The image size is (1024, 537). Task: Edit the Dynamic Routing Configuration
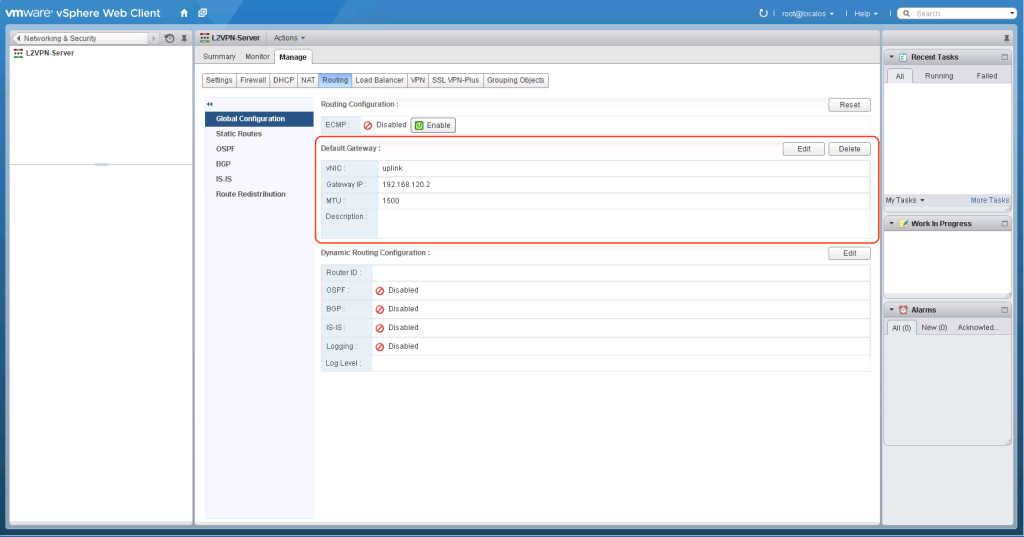[849, 253]
